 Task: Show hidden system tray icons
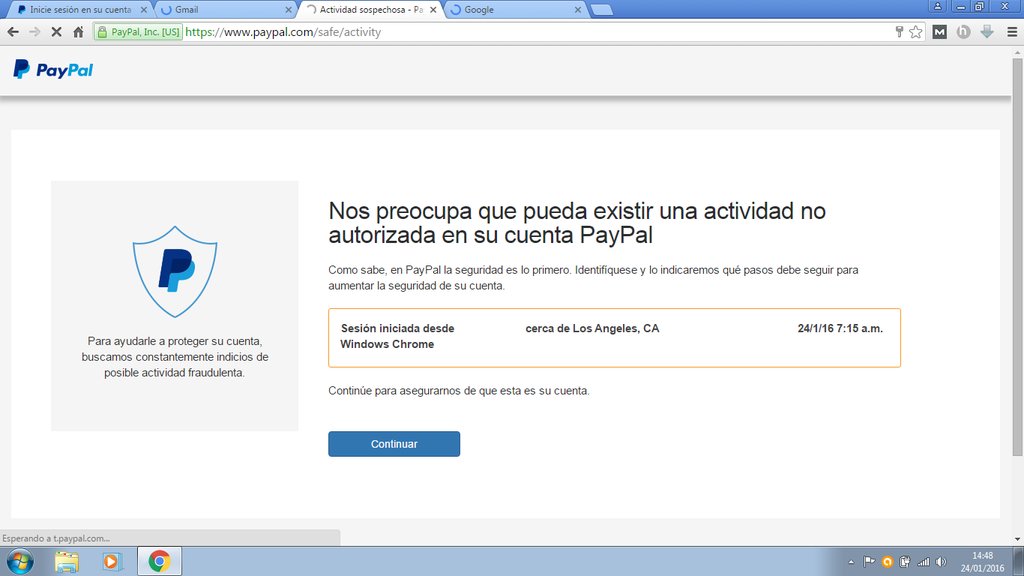tap(851, 562)
